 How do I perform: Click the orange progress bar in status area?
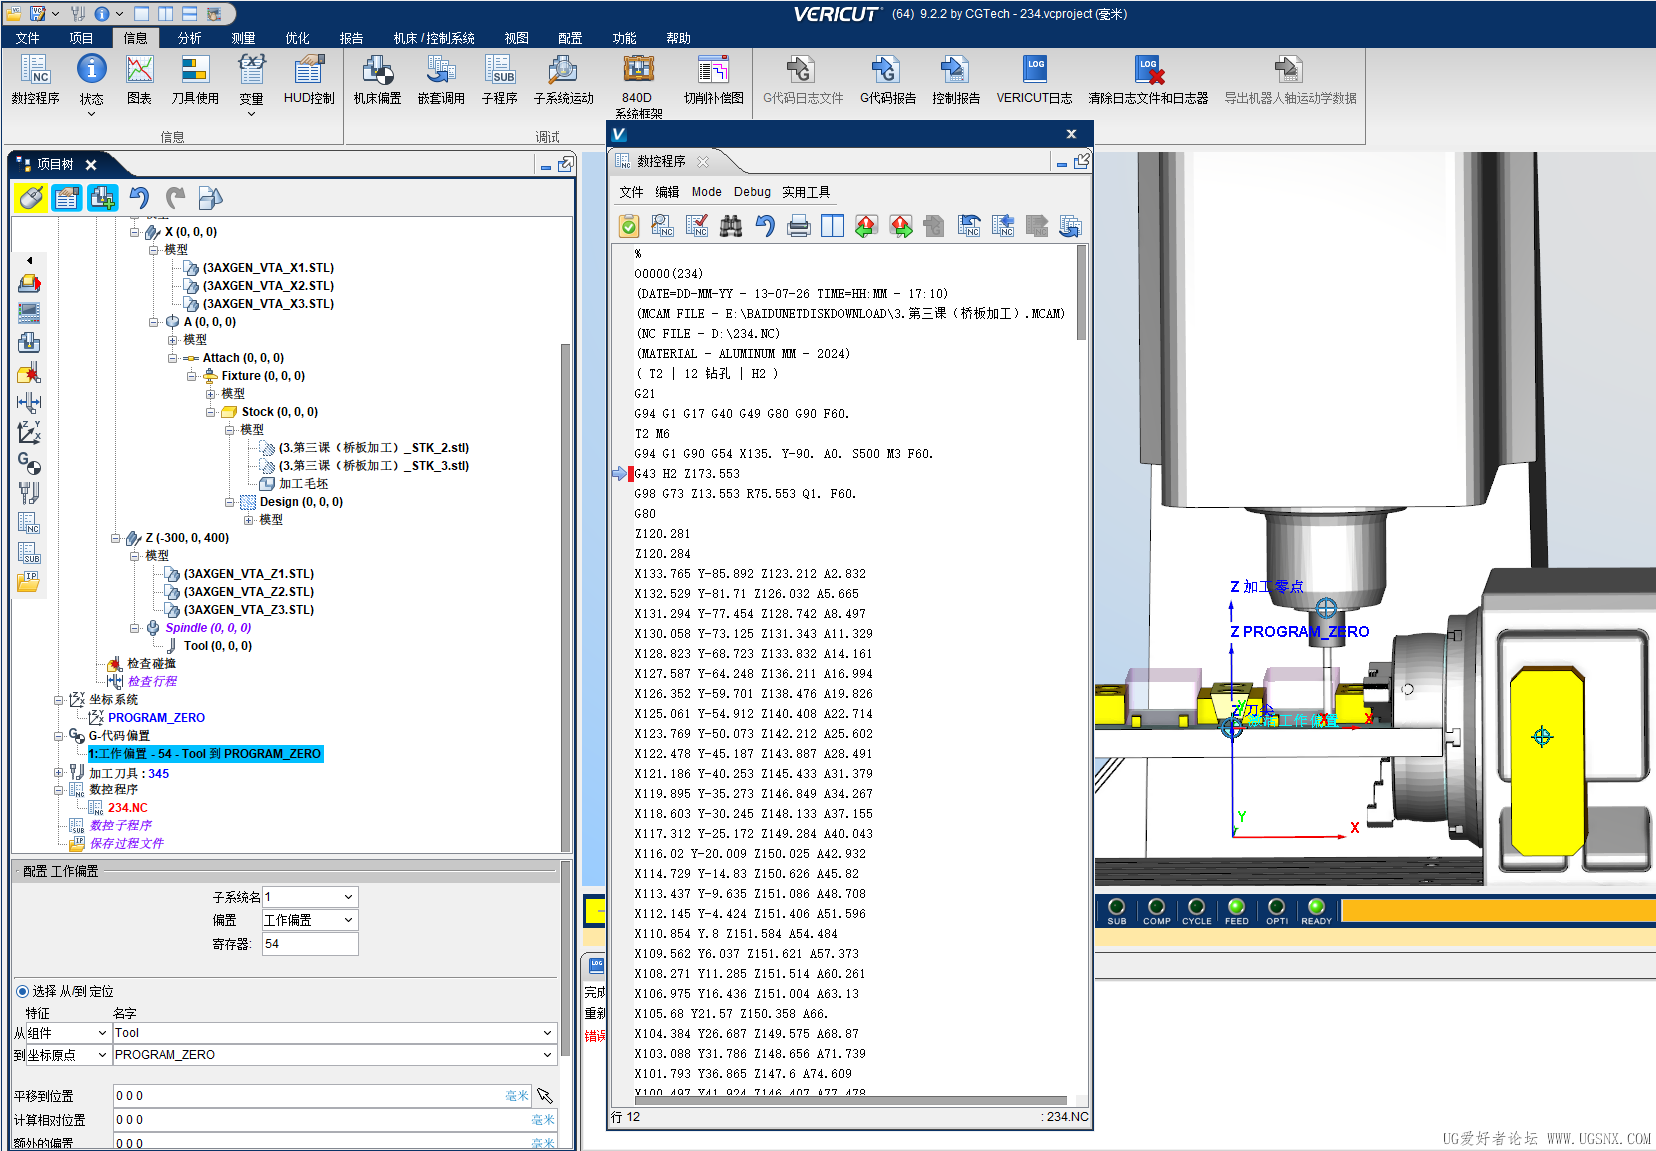tap(1497, 910)
